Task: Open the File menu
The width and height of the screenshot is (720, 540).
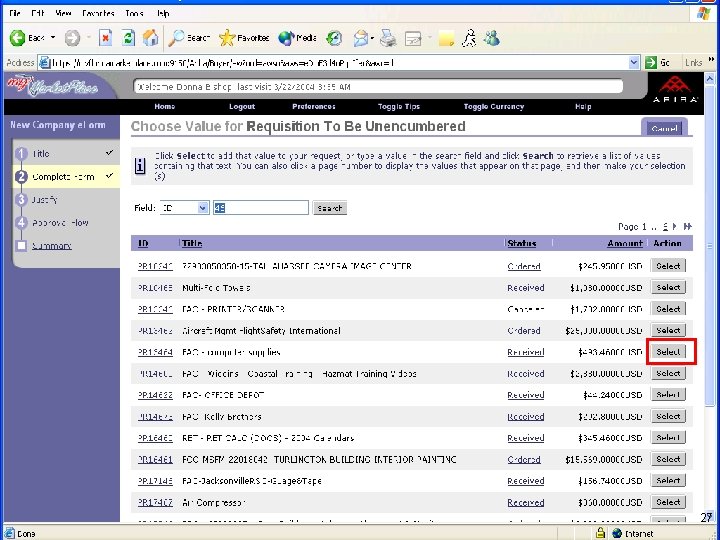Action: click(x=15, y=13)
